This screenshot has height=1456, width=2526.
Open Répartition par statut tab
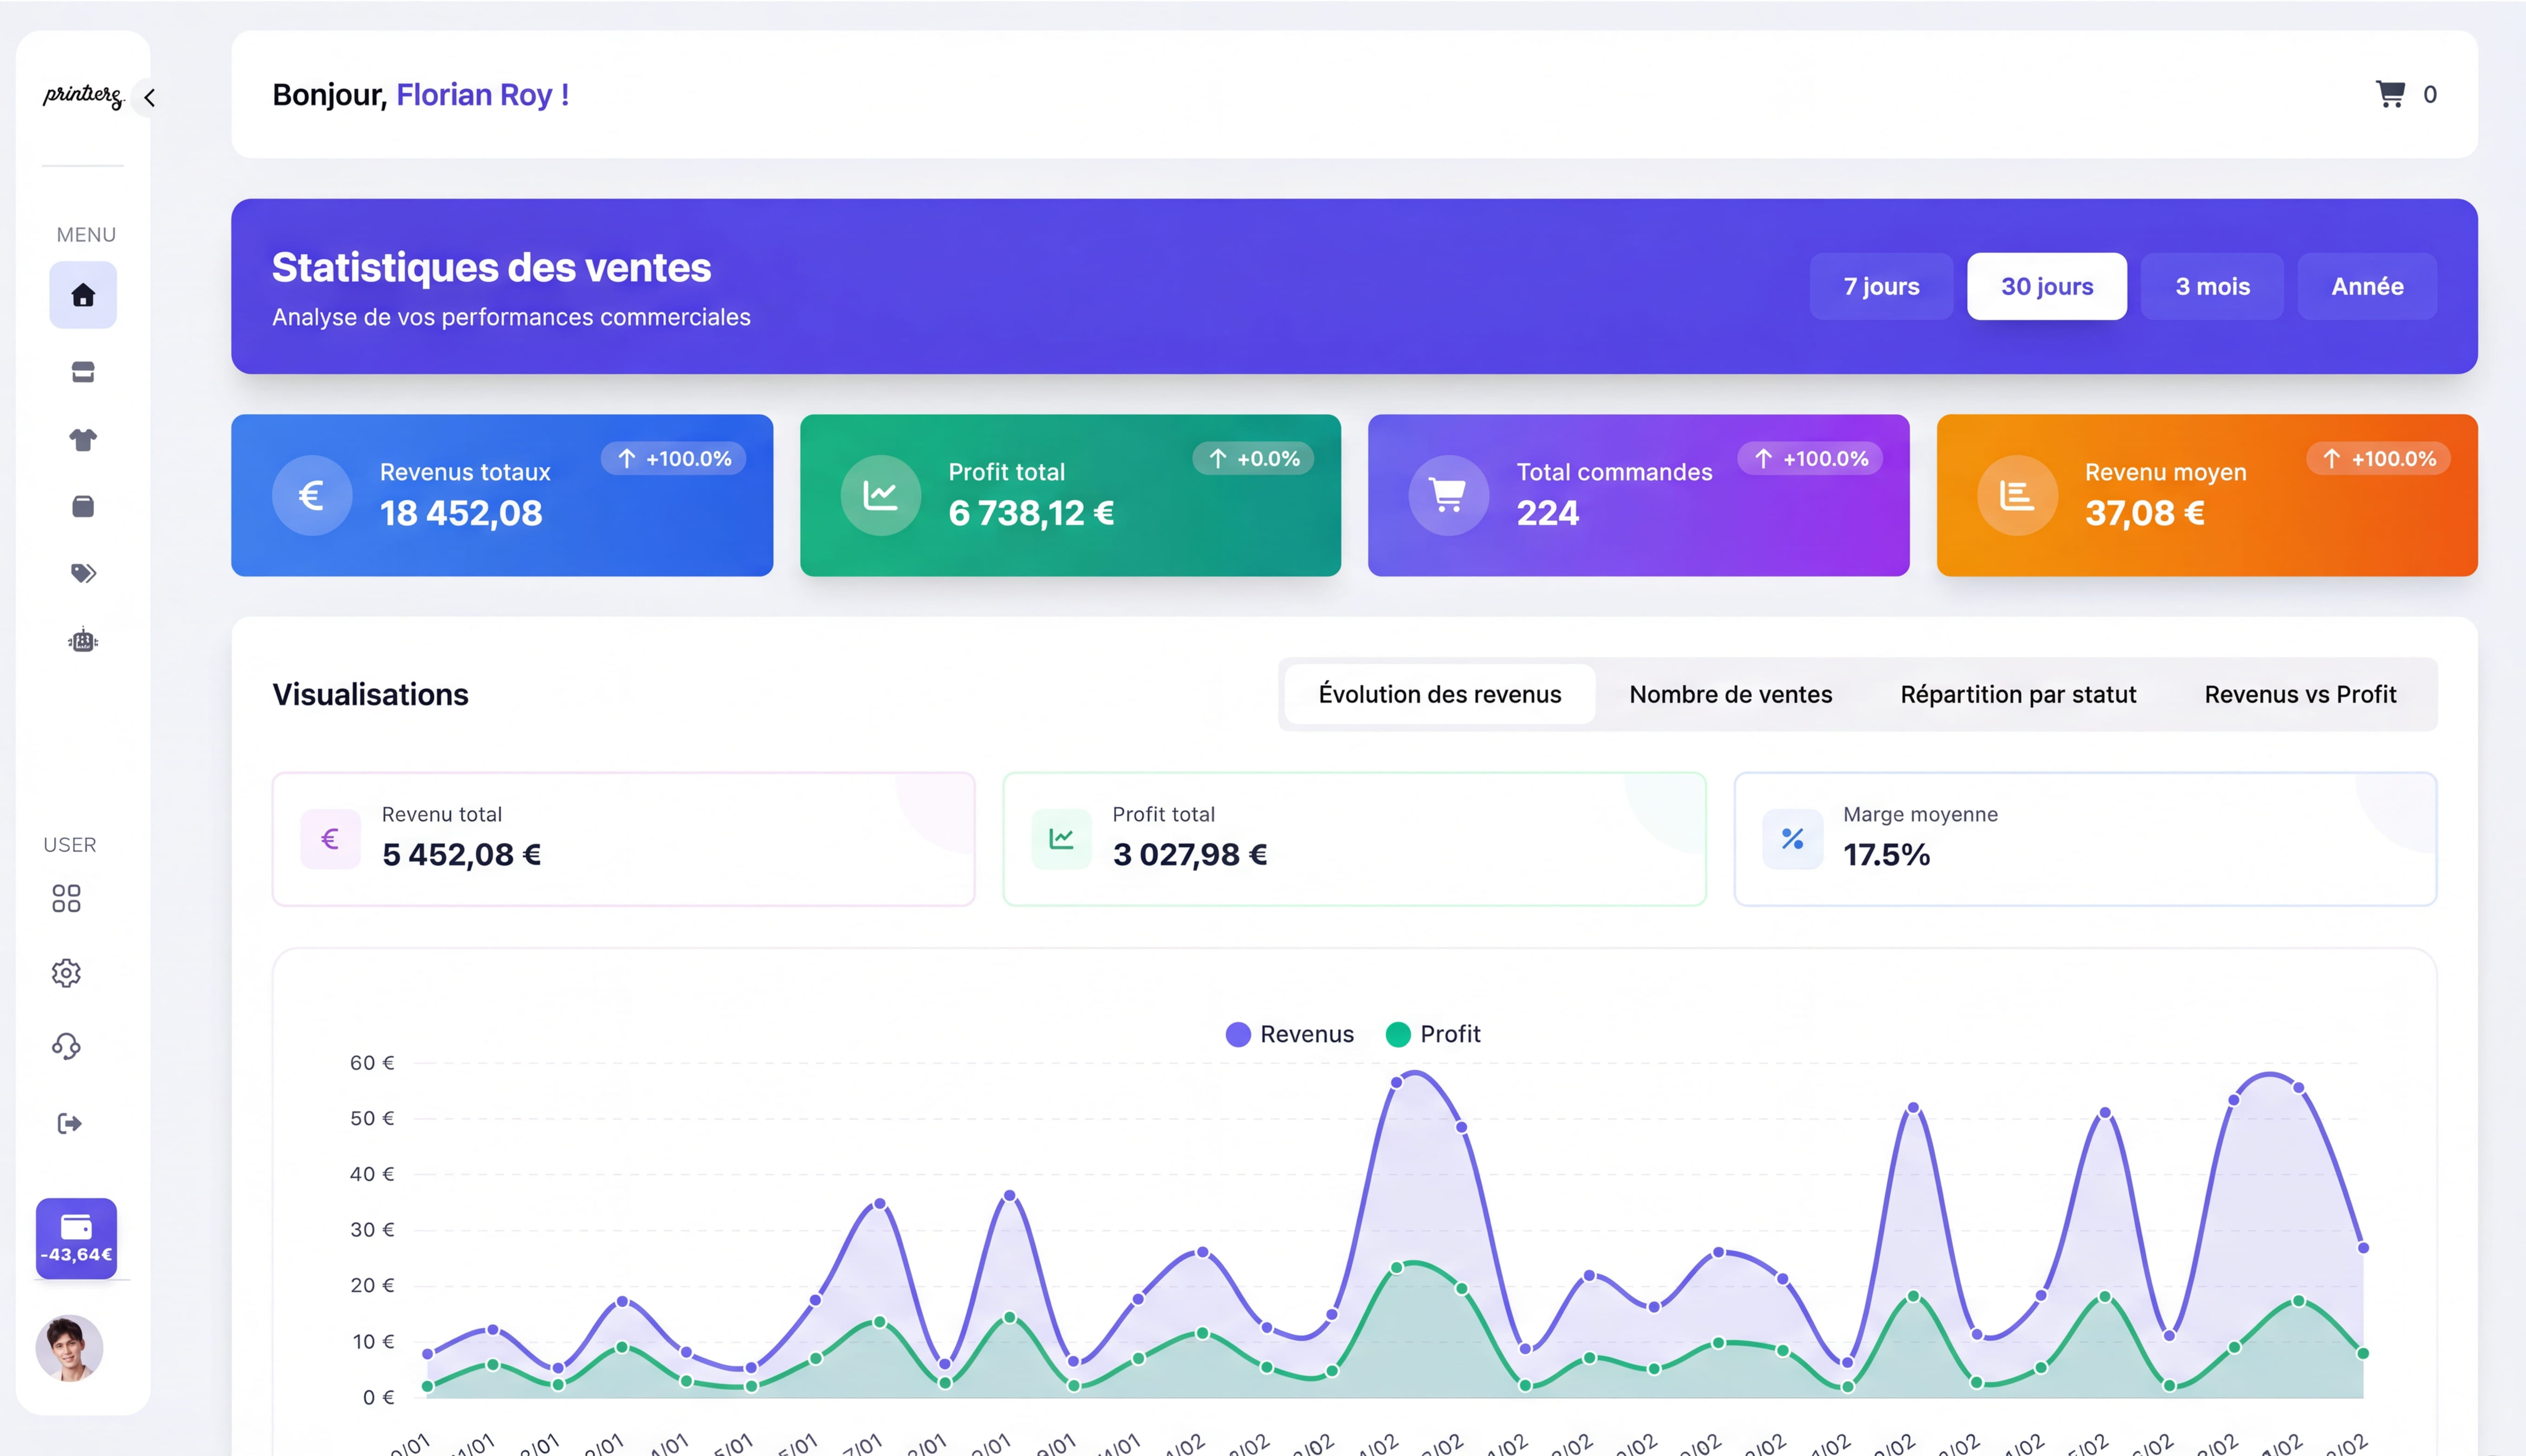tap(2017, 694)
